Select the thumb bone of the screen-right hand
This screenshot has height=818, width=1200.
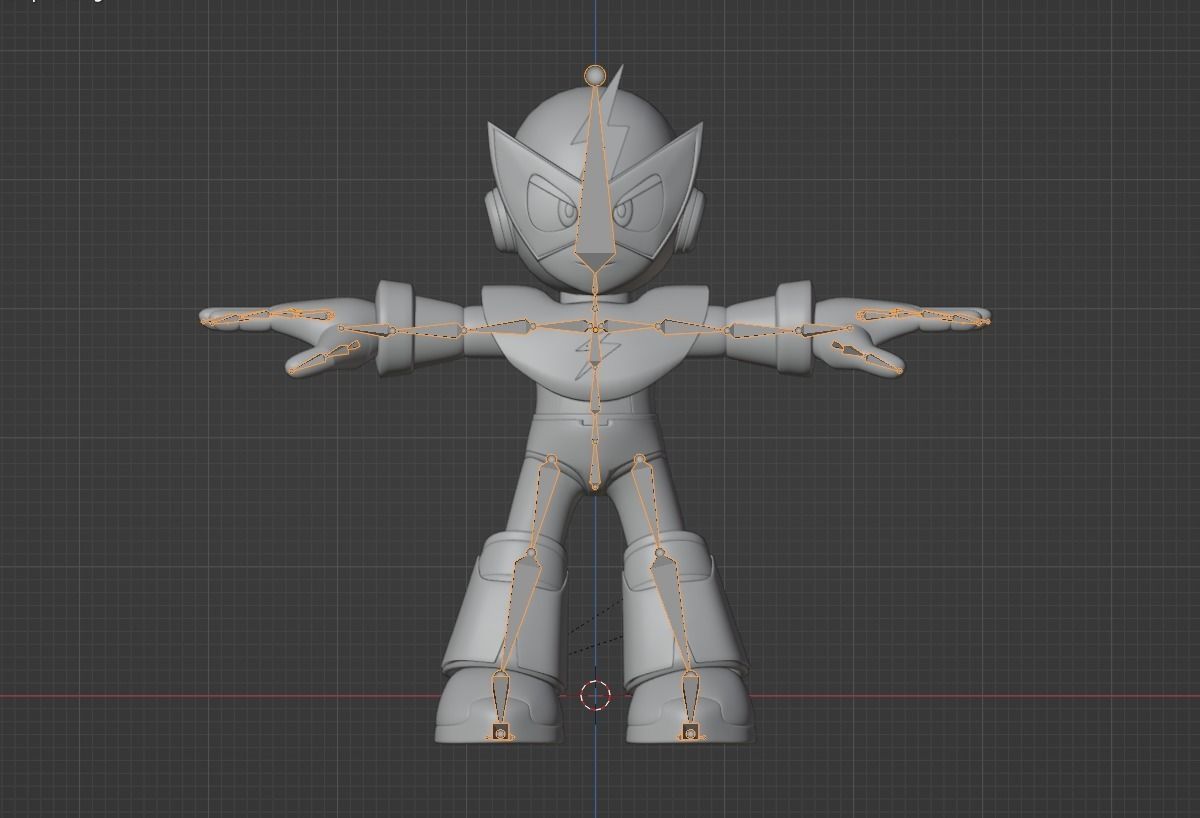pos(866,357)
